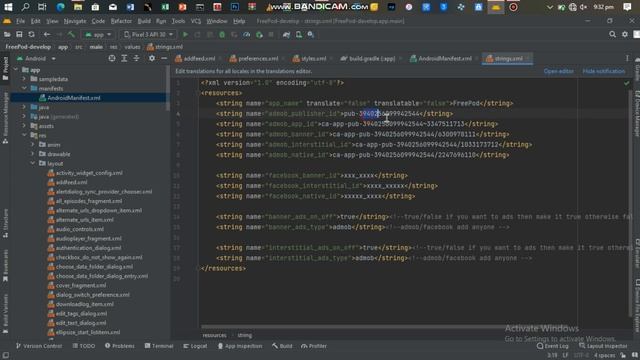
Task: Collapse the layout folder
Action: (x=33, y=163)
